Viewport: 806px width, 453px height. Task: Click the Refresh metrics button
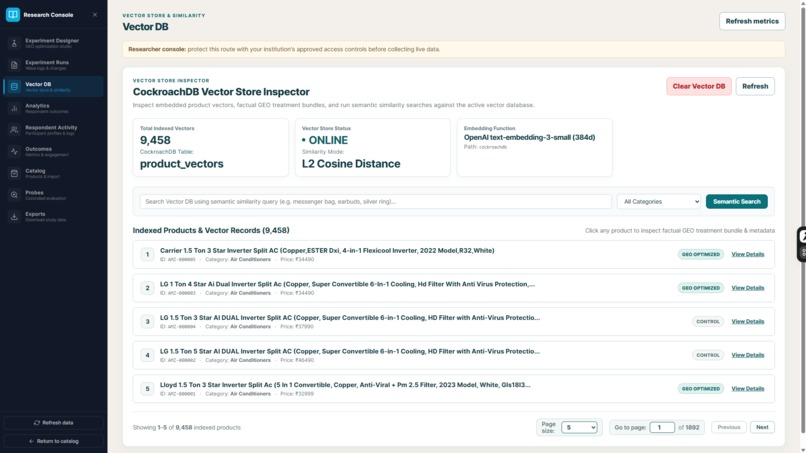752,21
